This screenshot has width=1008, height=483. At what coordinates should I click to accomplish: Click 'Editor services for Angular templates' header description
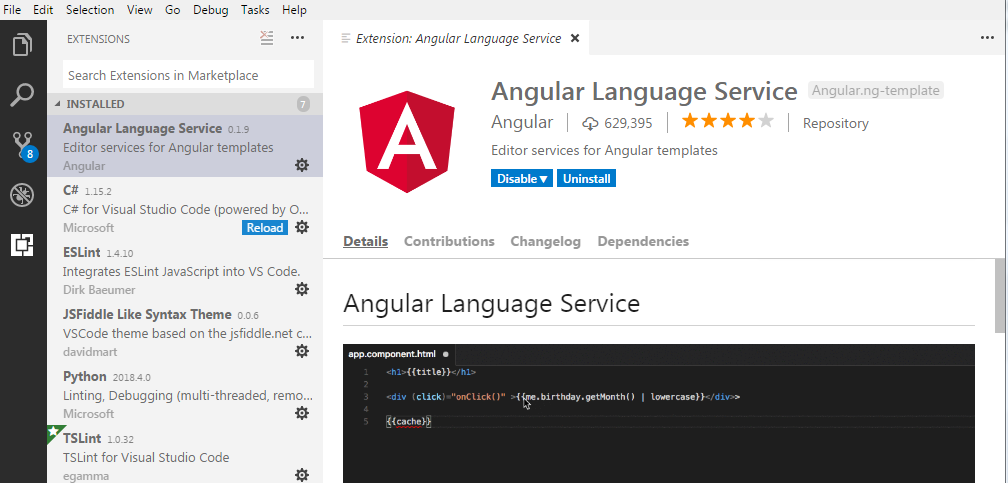[x=604, y=150]
